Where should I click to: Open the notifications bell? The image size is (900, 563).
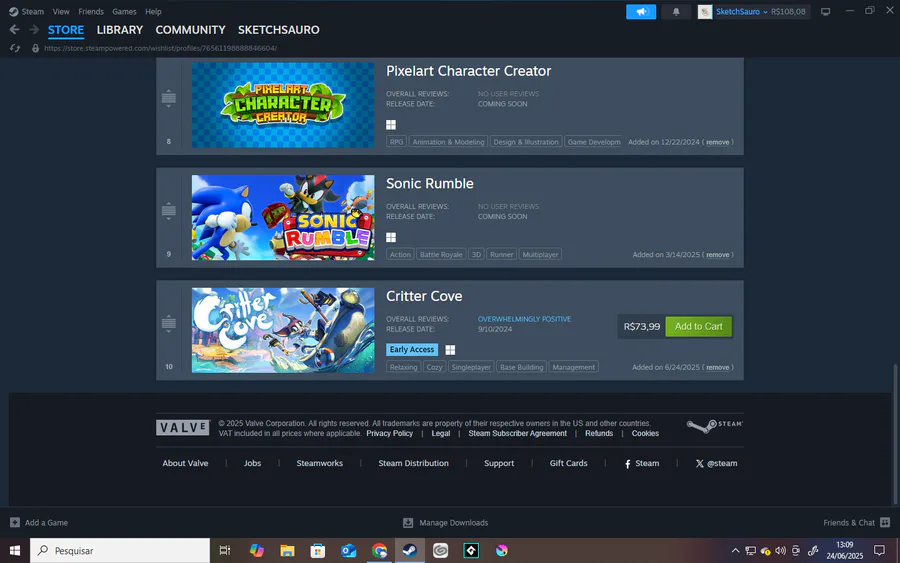676,11
